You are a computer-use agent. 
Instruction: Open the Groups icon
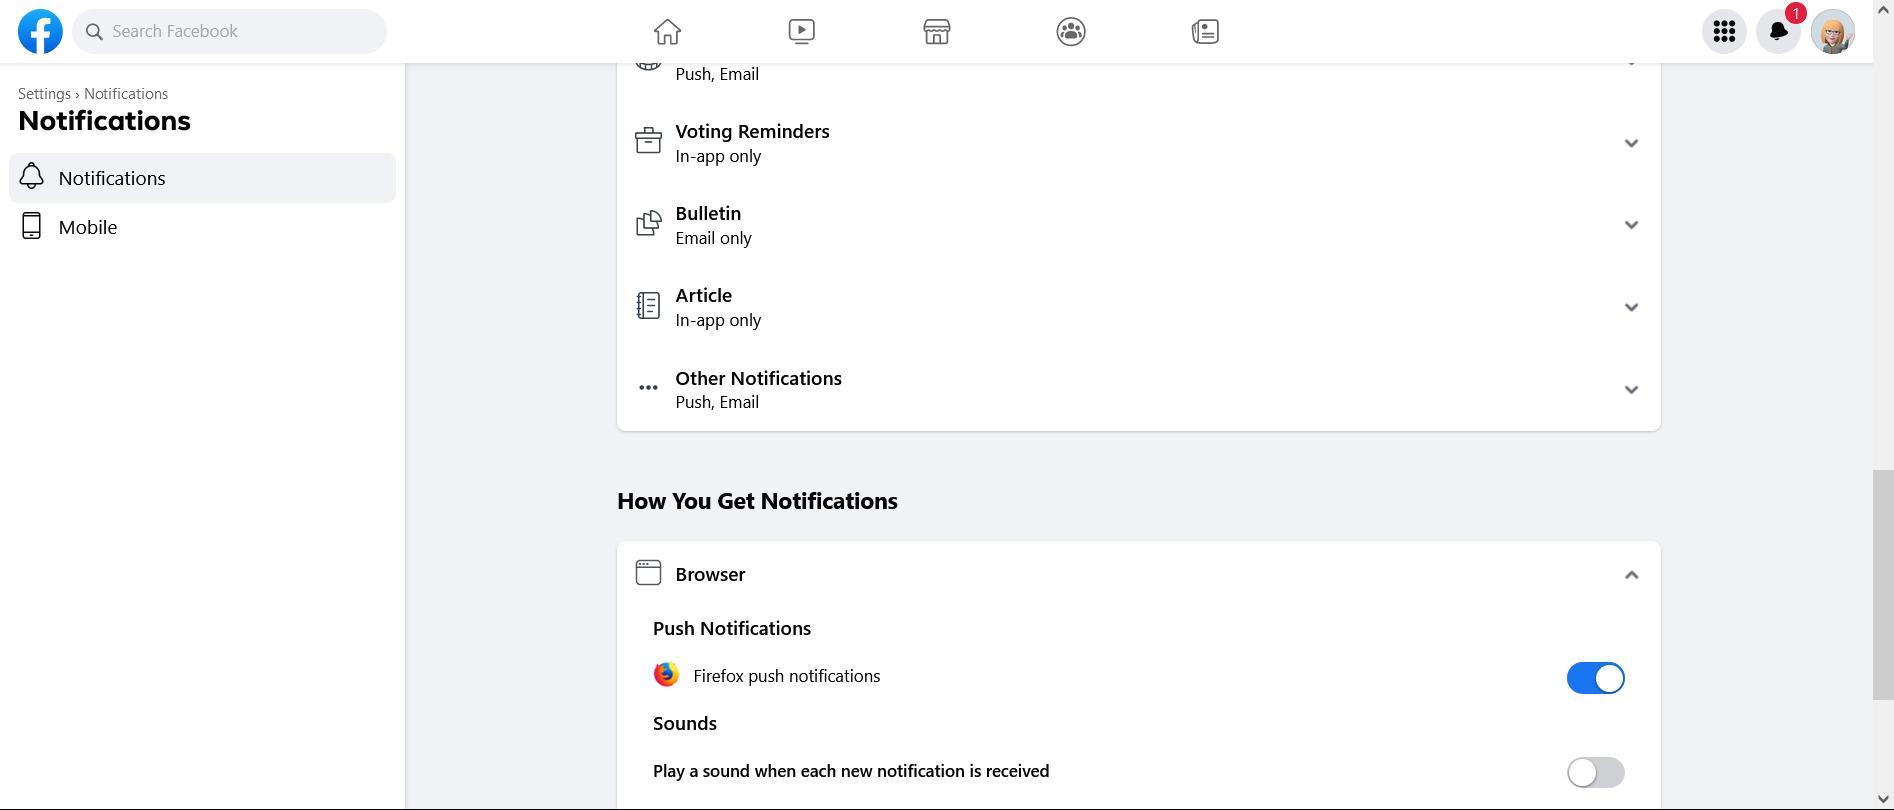click(1070, 31)
